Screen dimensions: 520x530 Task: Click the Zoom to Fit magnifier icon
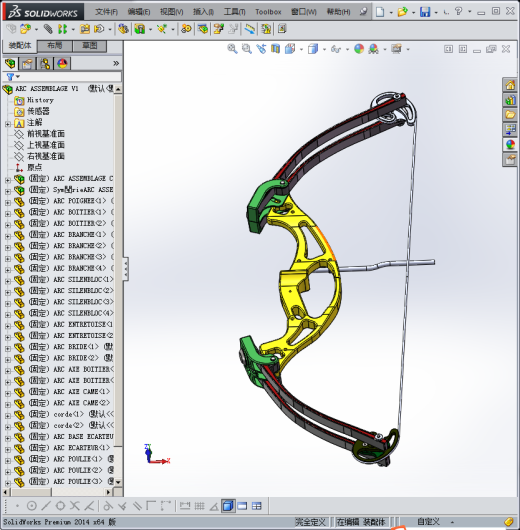click(232, 49)
